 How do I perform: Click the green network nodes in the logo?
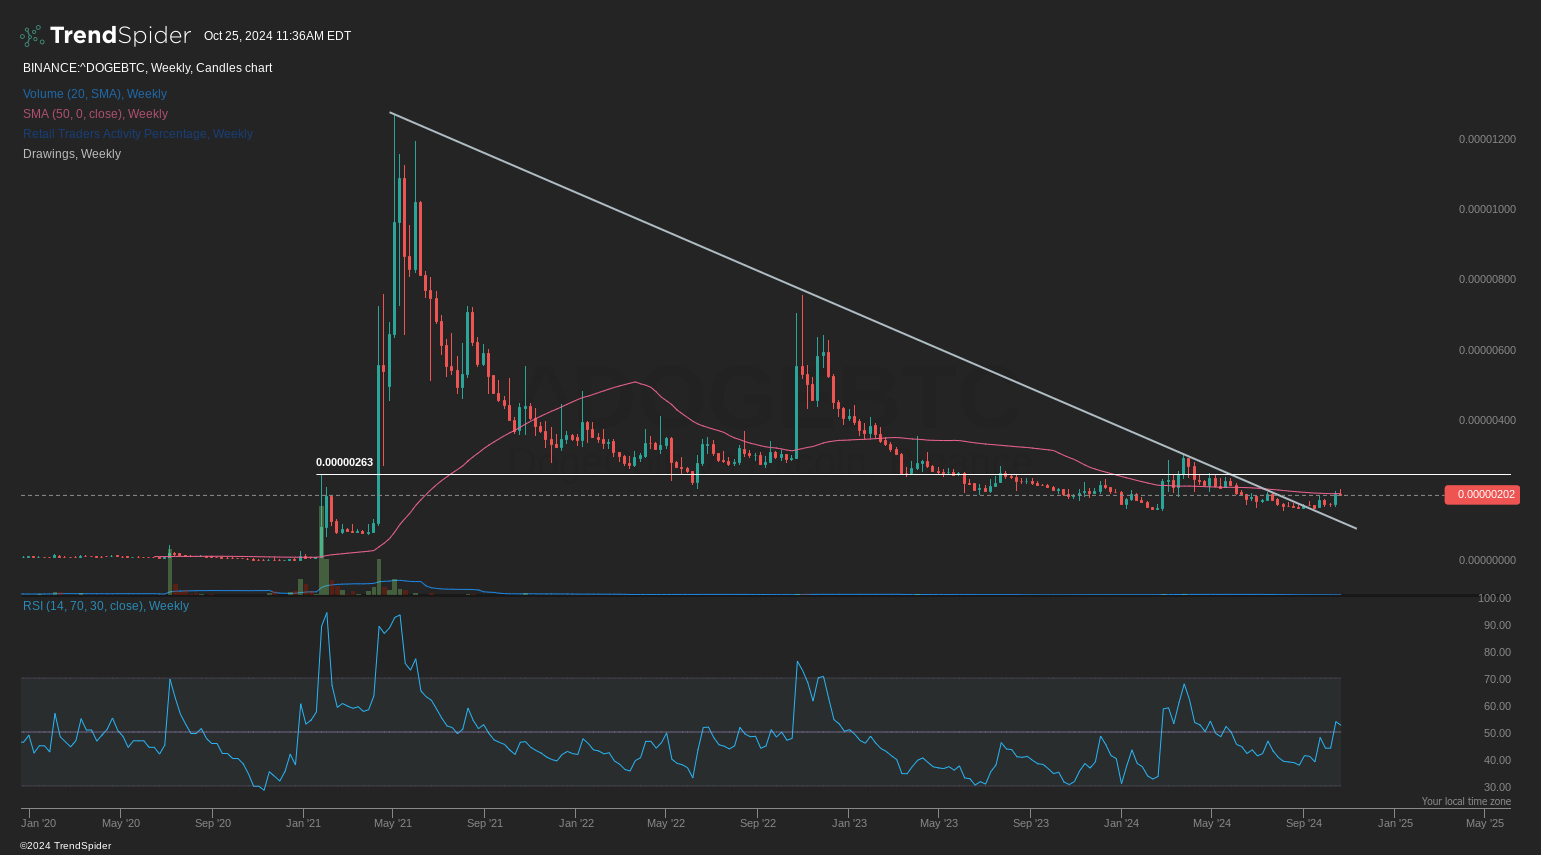point(30,35)
